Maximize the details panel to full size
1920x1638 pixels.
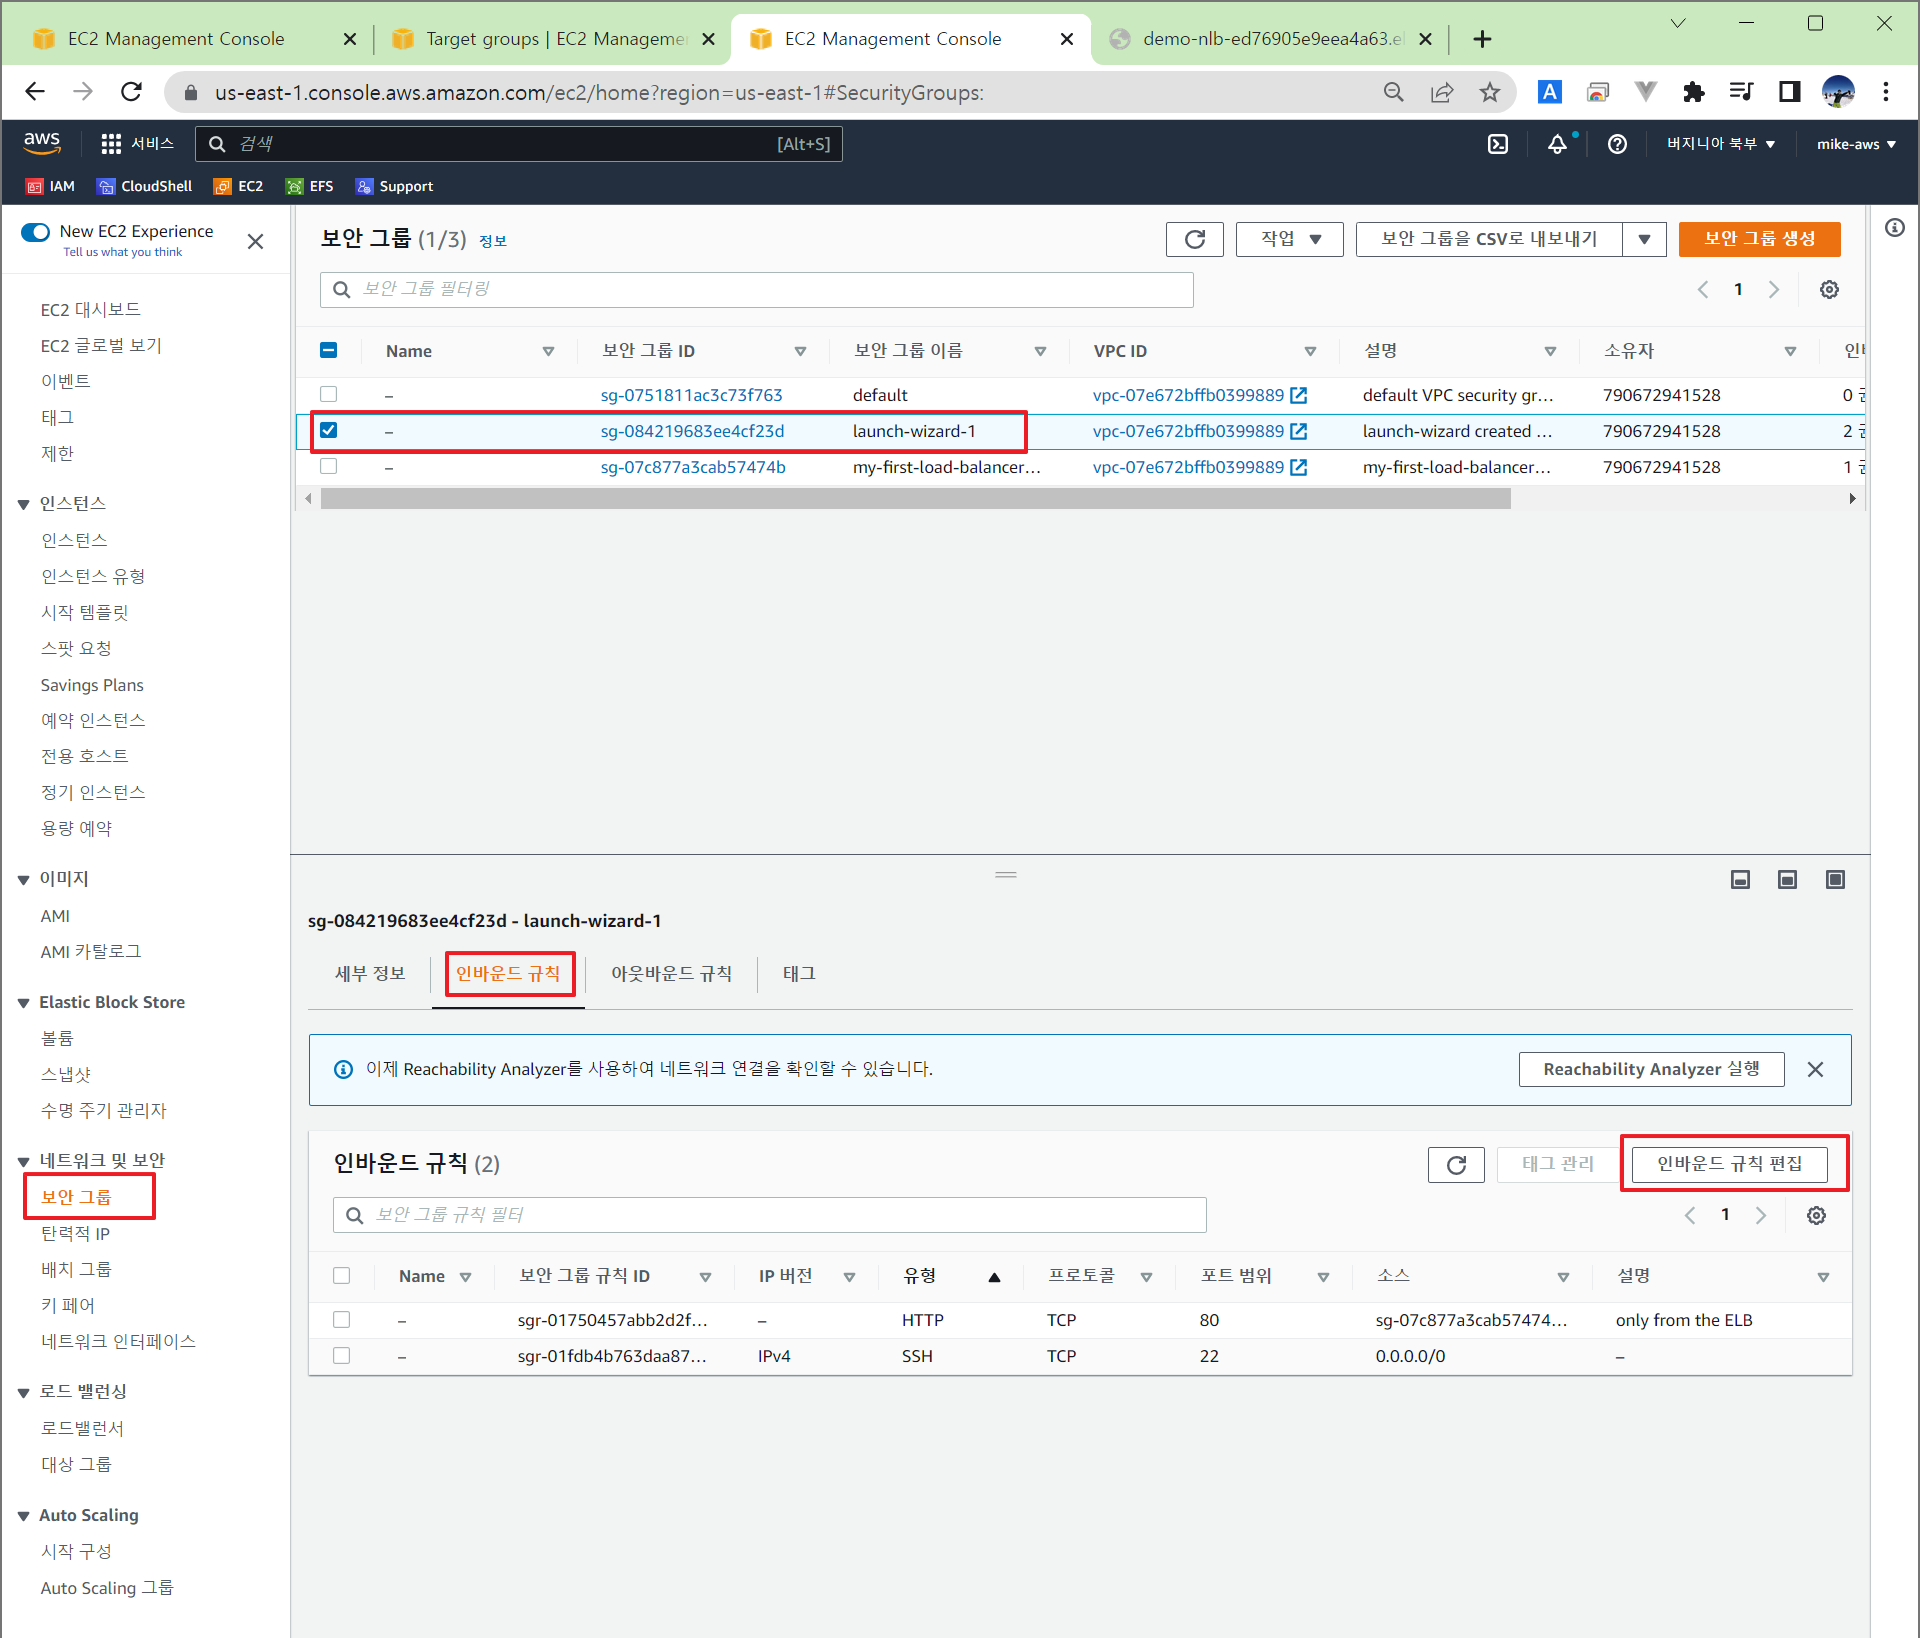[x=1835, y=879]
